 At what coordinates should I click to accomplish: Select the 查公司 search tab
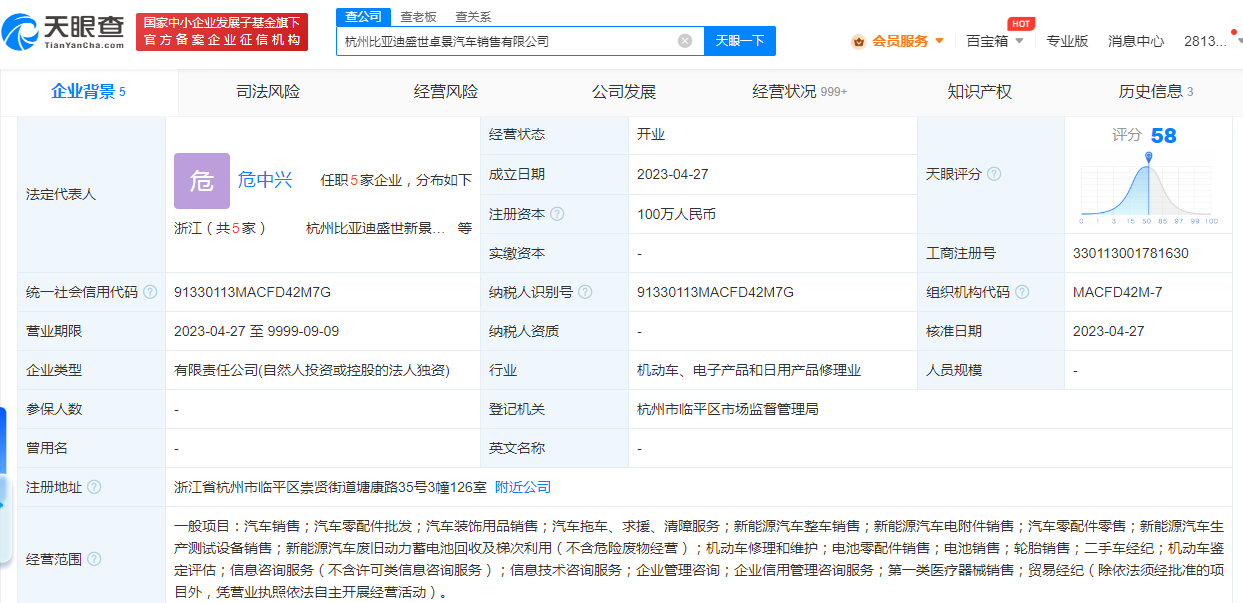[363, 16]
